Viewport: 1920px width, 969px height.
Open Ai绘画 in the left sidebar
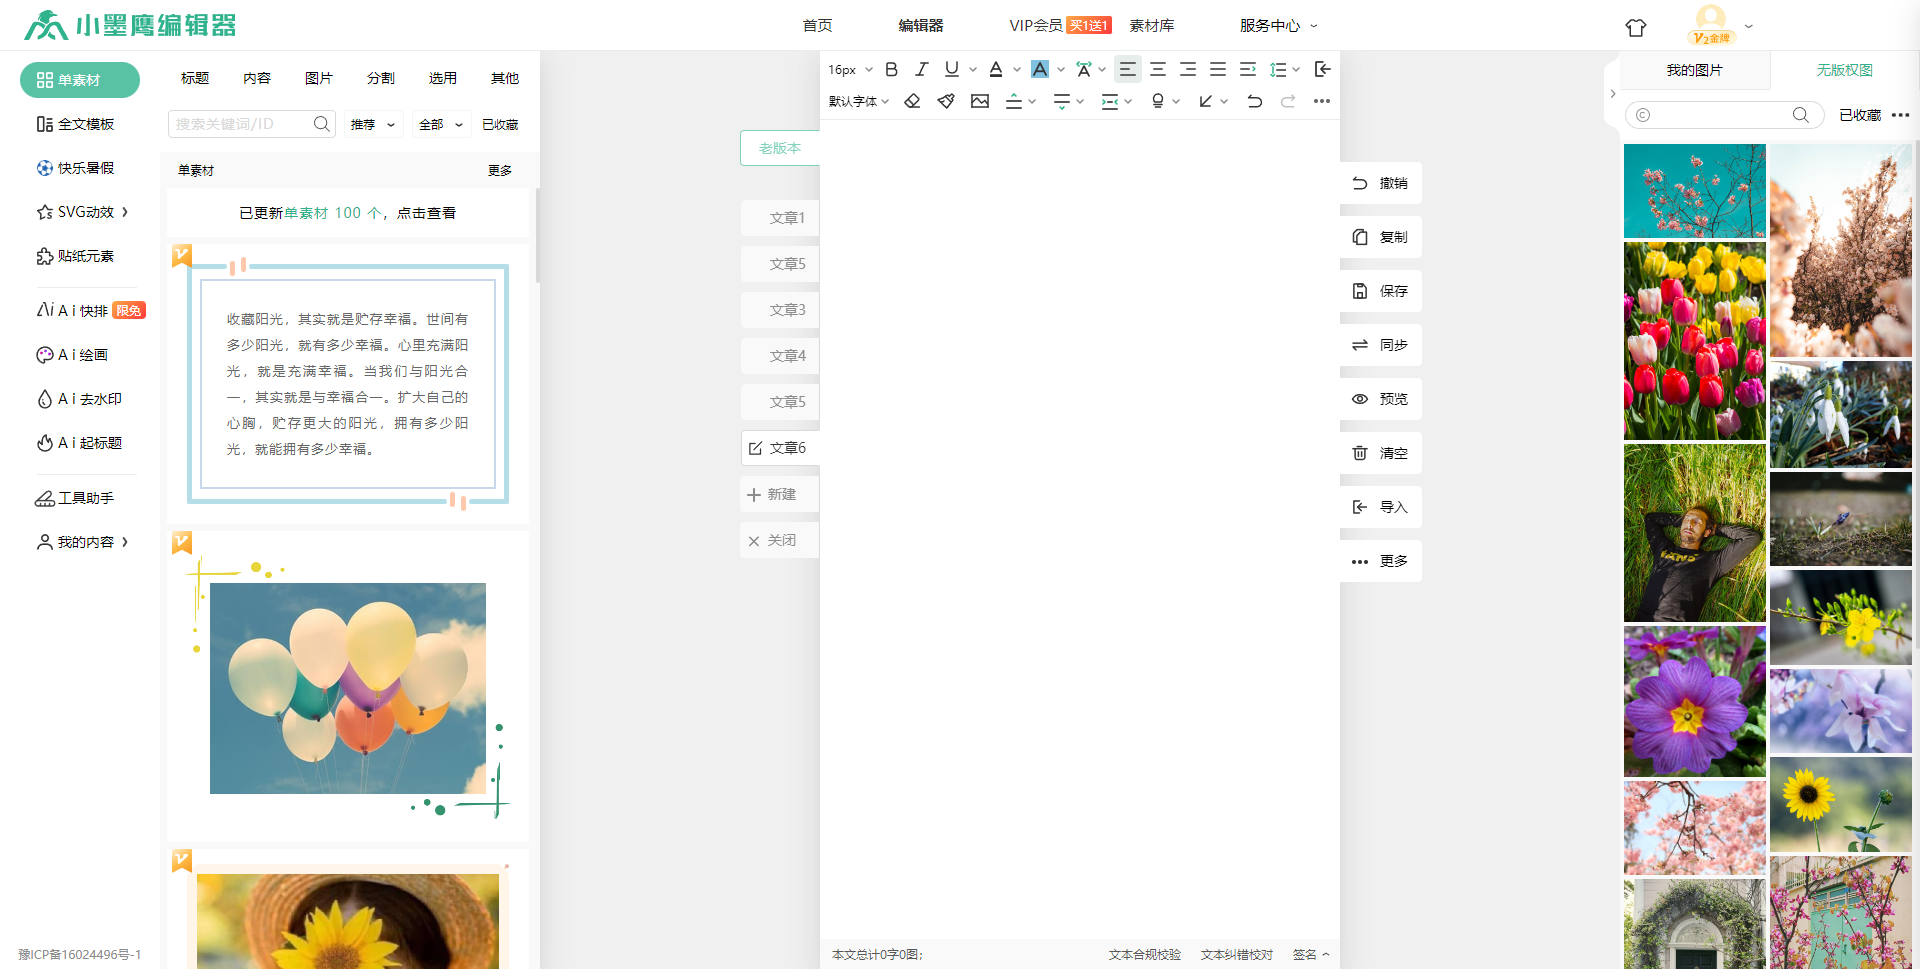click(72, 355)
